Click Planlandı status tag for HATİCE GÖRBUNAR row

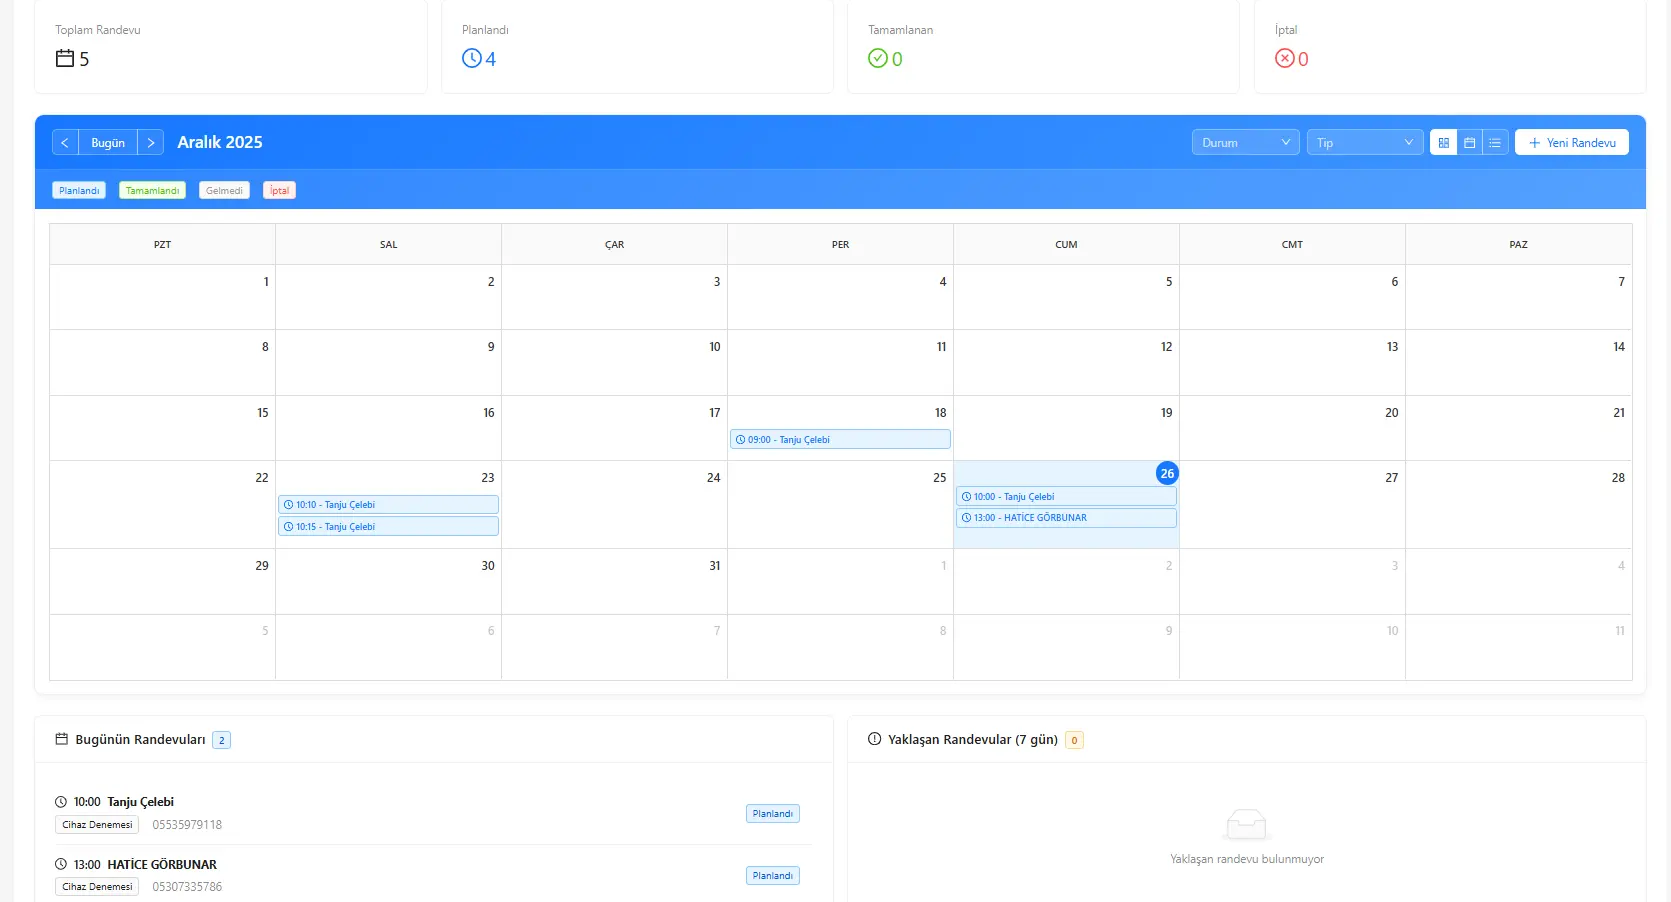tap(773, 876)
